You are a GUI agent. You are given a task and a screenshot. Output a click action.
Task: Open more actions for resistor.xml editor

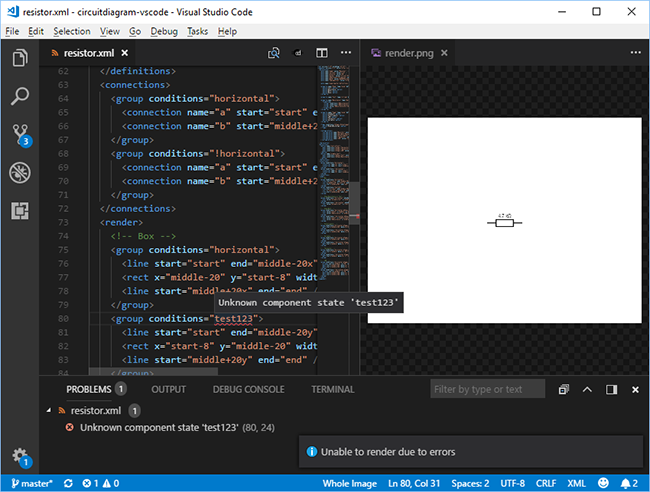(346, 53)
